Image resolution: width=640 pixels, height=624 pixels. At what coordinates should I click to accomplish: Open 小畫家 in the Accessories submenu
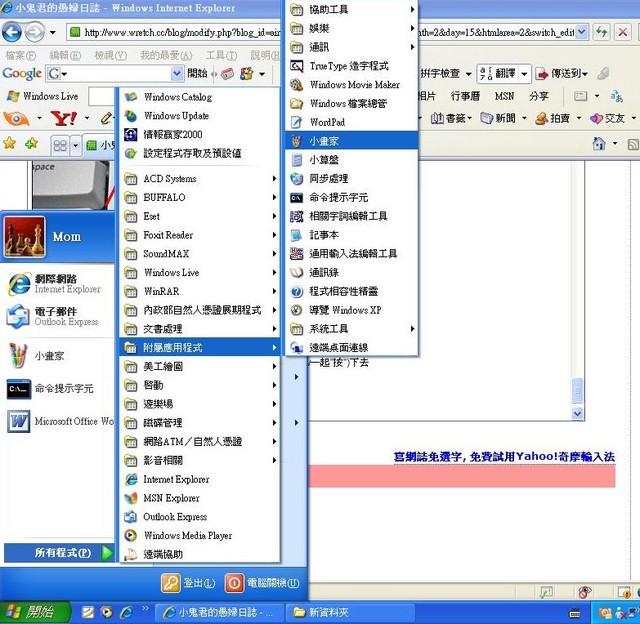pyautogui.click(x=351, y=141)
